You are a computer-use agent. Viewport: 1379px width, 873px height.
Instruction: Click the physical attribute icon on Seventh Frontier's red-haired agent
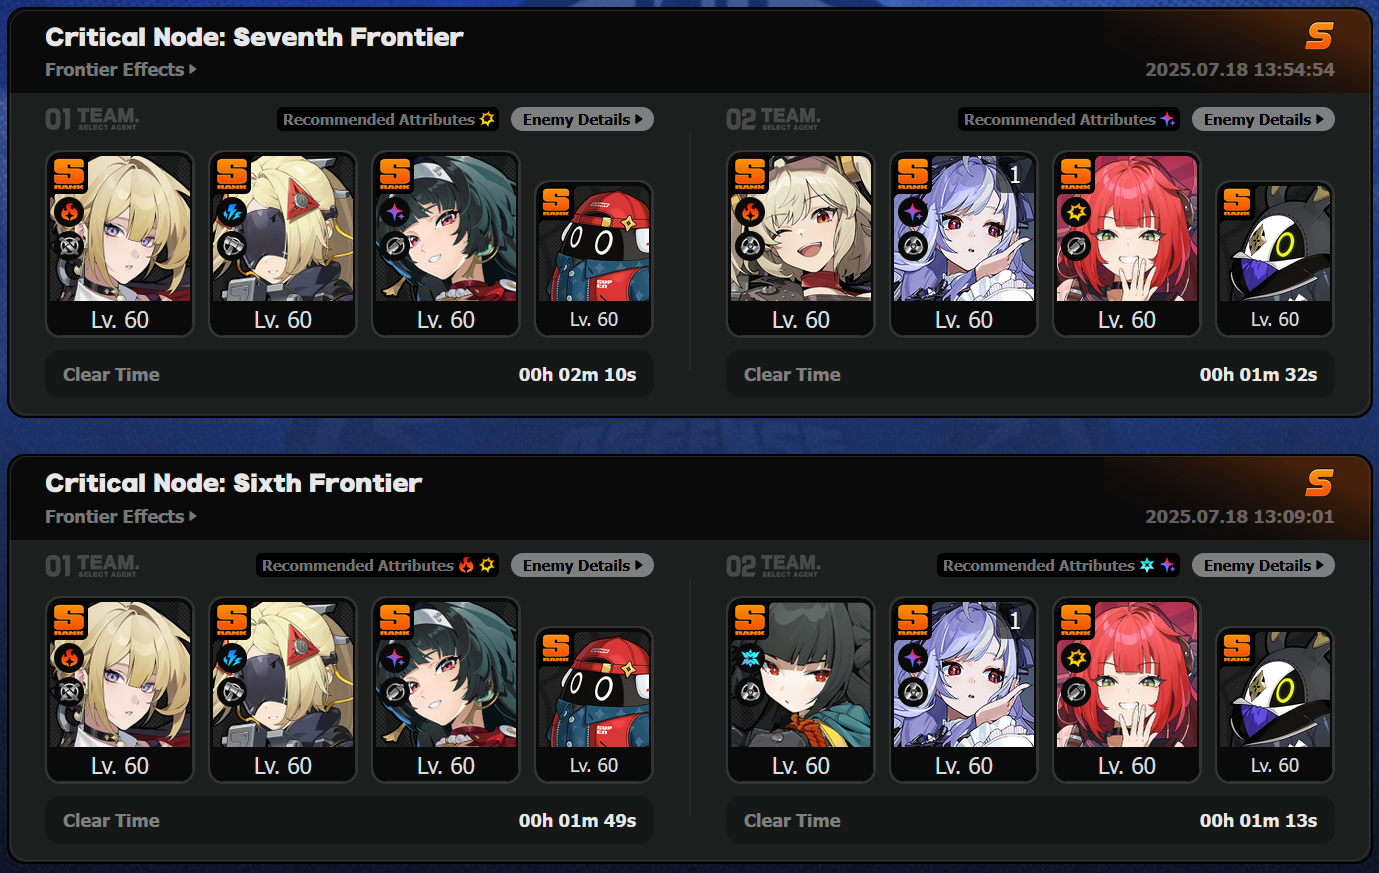pos(1076,211)
